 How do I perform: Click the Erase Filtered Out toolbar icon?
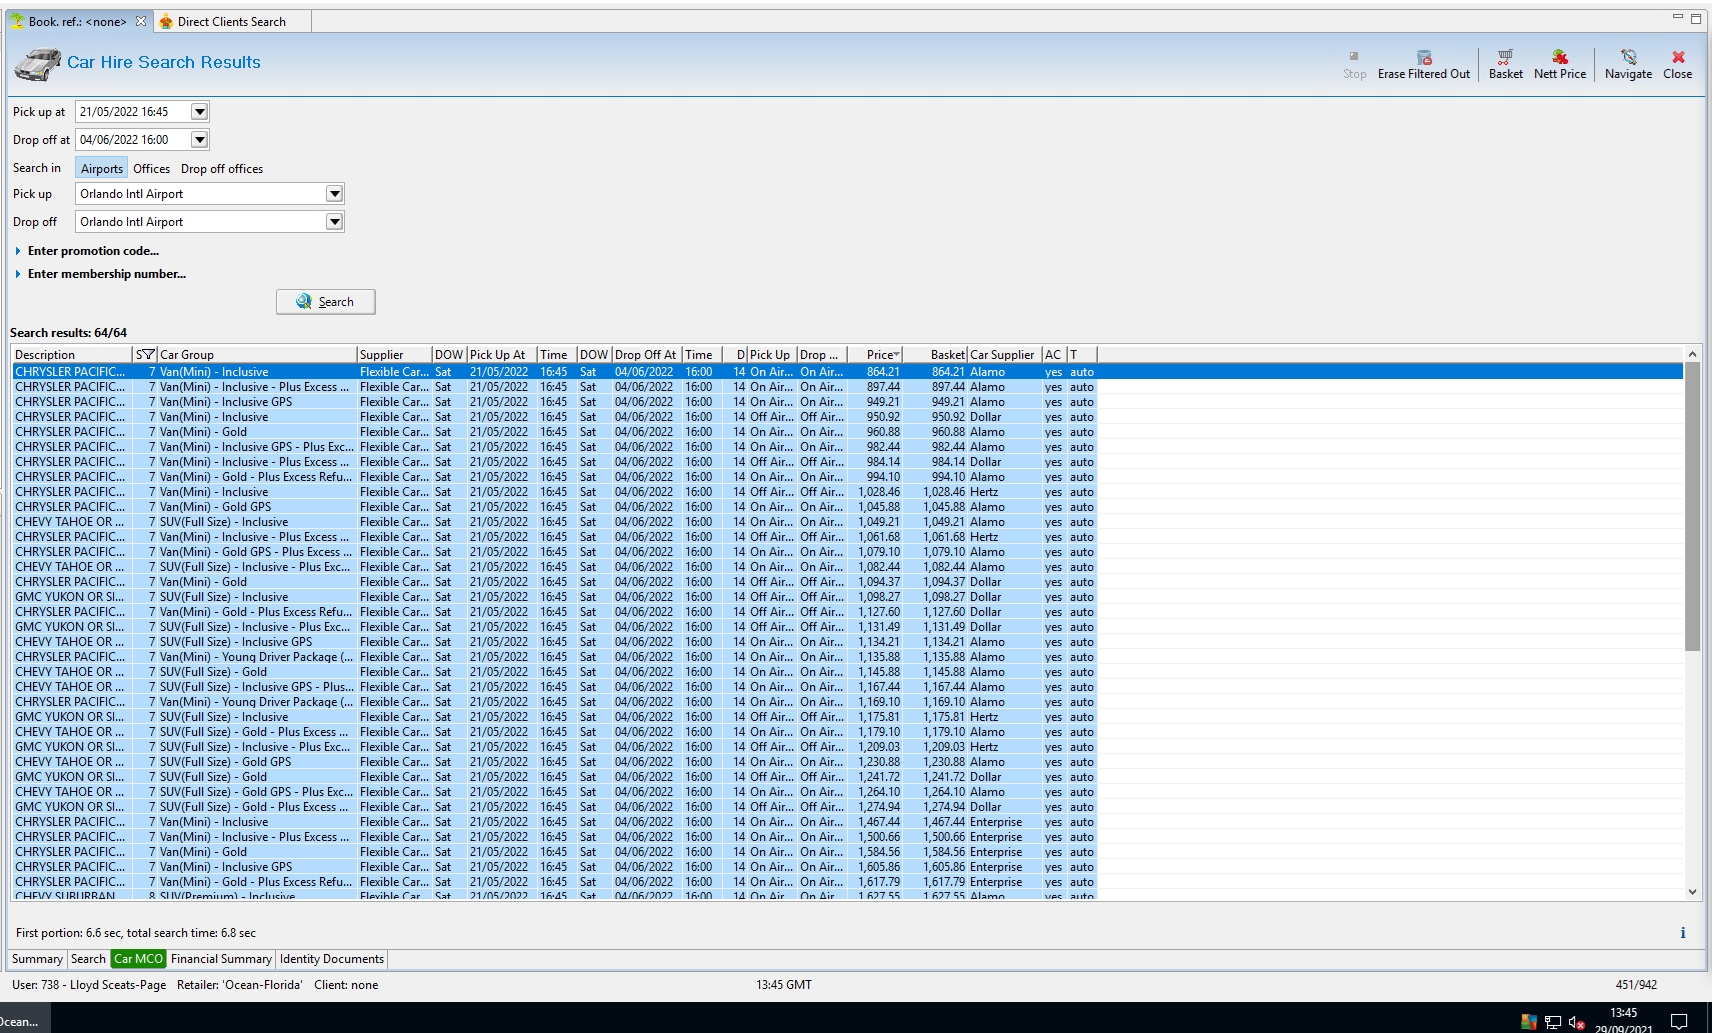pyautogui.click(x=1424, y=65)
